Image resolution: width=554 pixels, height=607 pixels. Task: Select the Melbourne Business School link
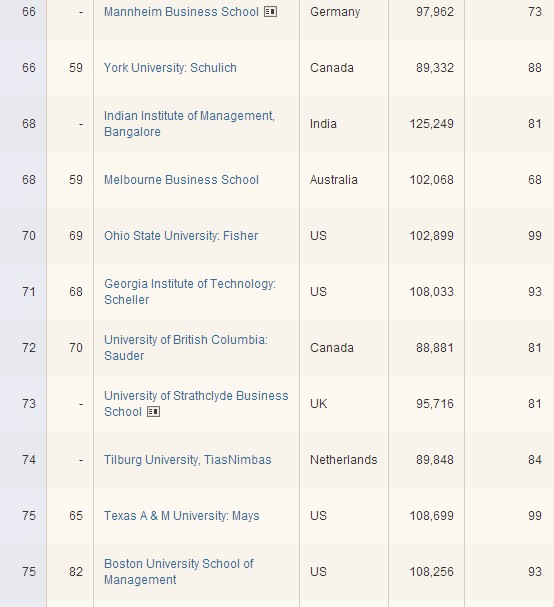pos(181,180)
